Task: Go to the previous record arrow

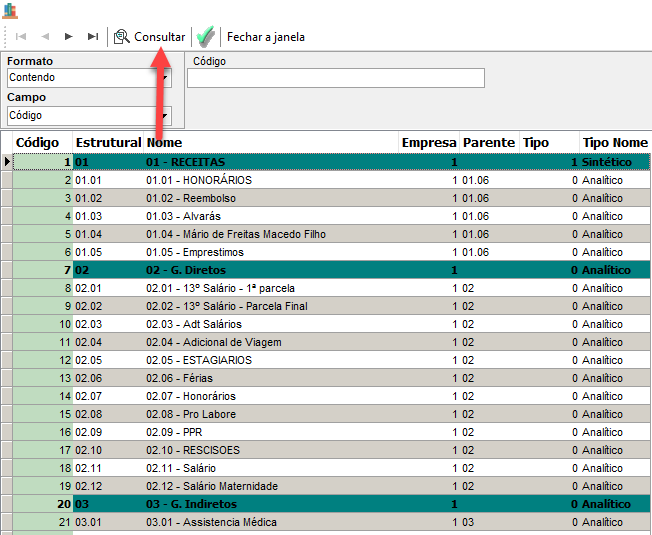Action: tap(45, 37)
